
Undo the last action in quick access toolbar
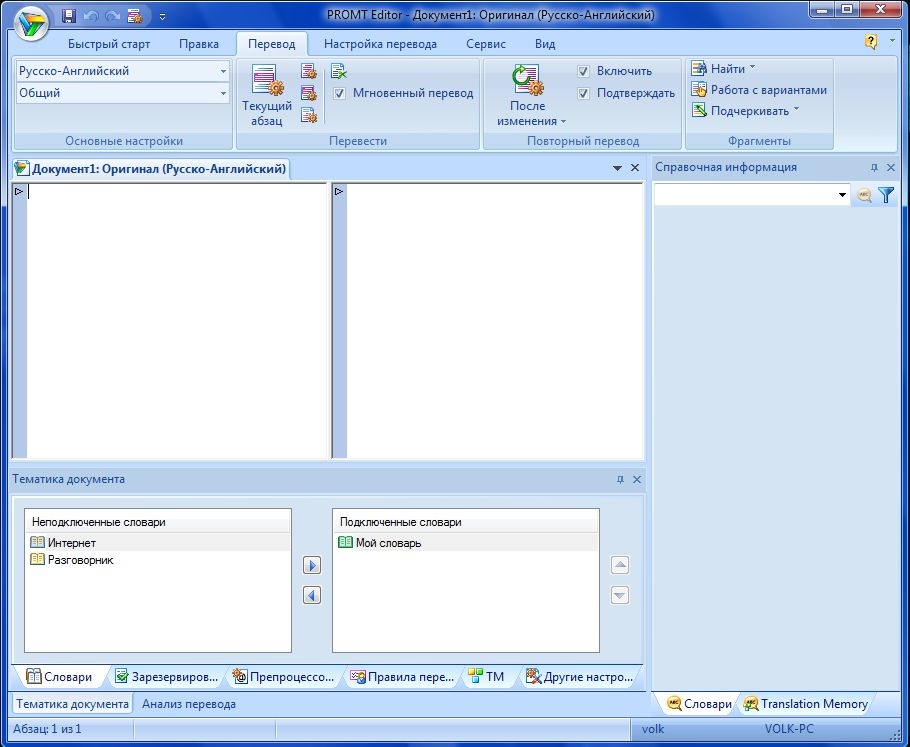(91, 16)
